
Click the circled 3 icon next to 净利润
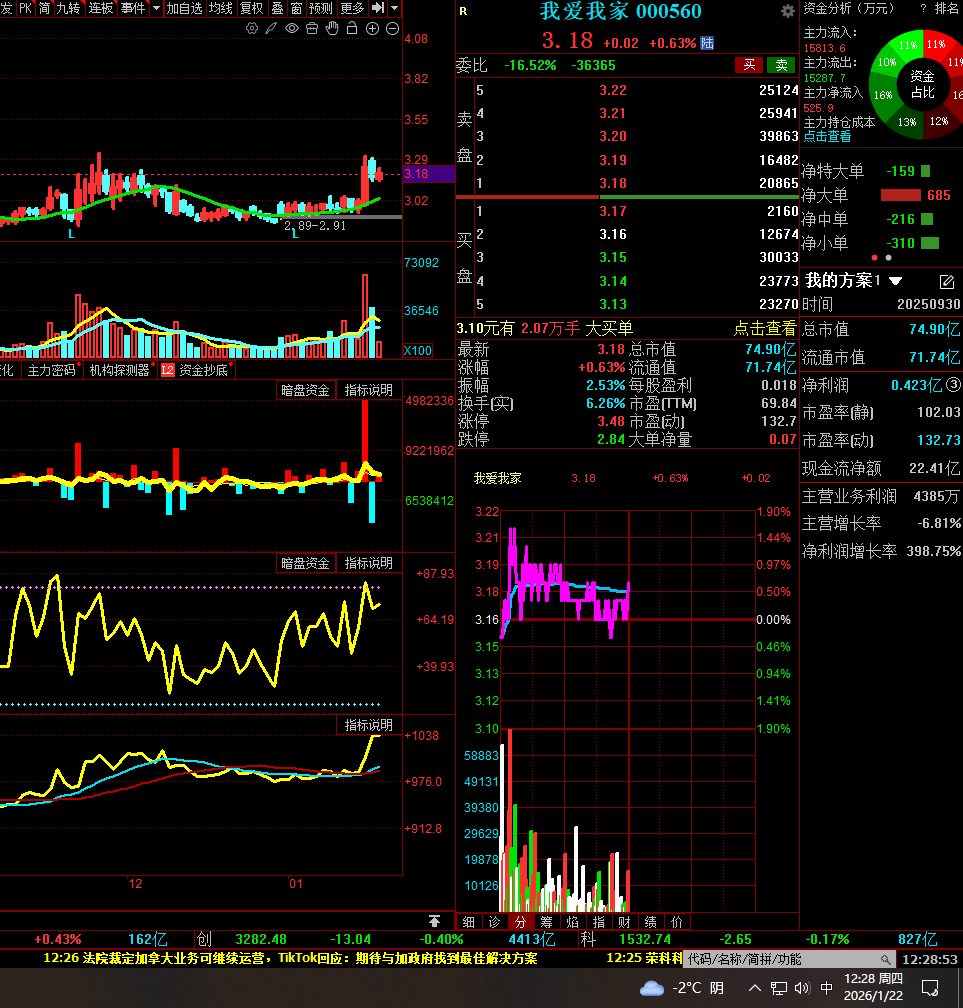[x=953, y=384]
